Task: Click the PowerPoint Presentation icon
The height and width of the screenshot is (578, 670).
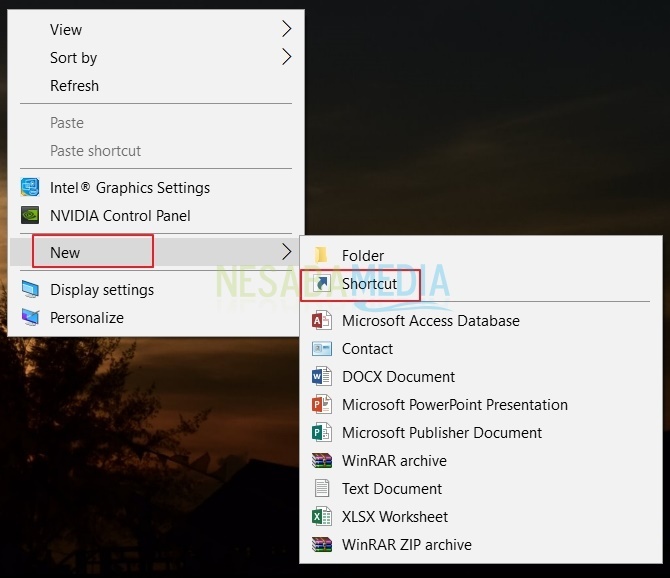Action: [x=322, y=405]
